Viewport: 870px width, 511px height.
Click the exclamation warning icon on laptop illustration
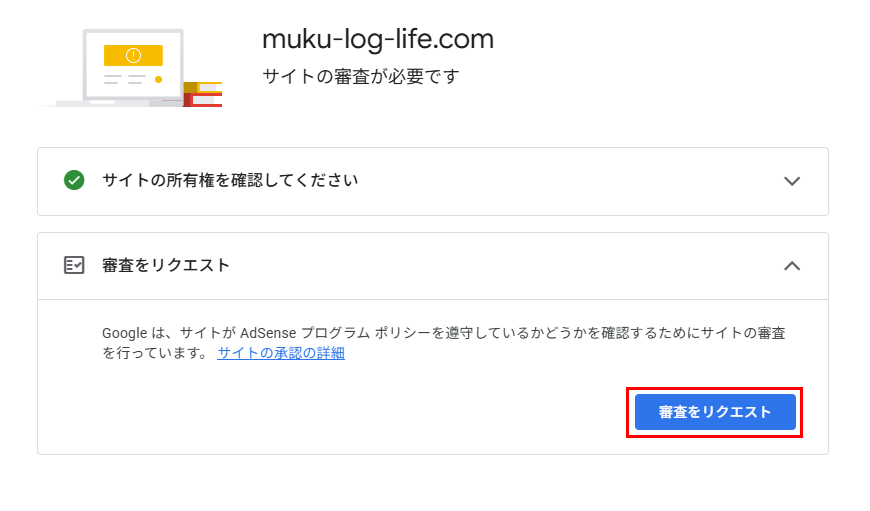coord(133,55)
